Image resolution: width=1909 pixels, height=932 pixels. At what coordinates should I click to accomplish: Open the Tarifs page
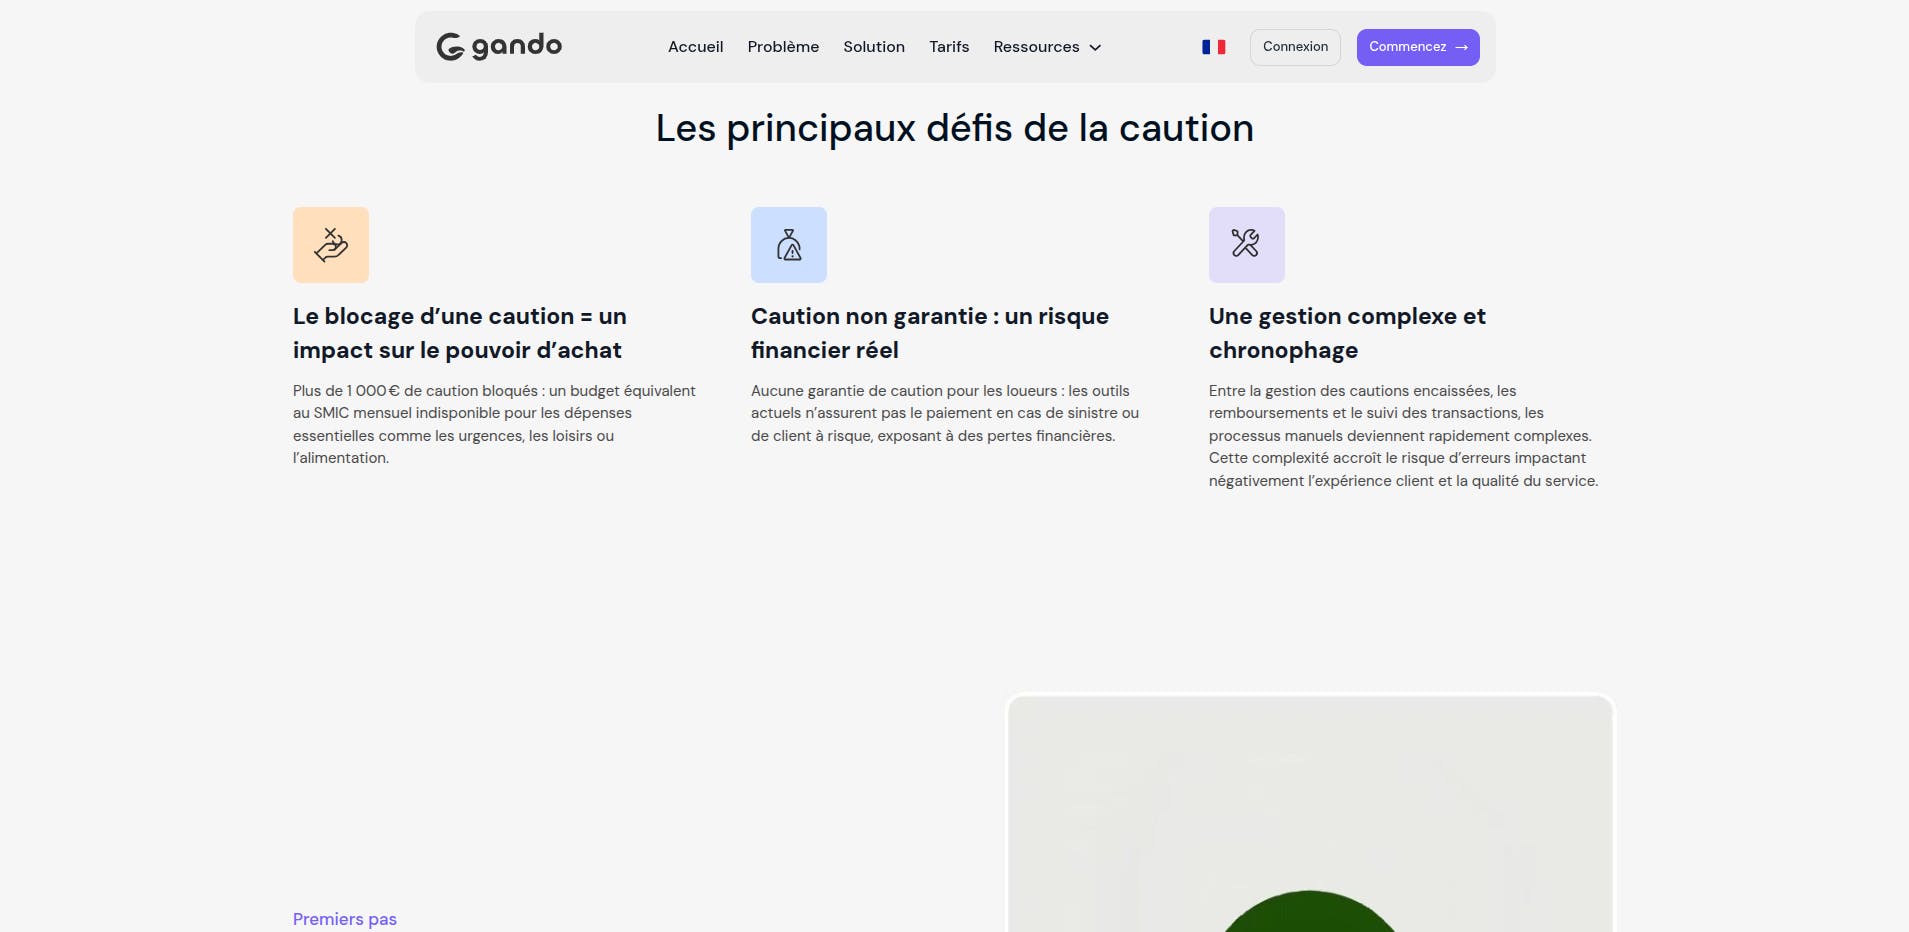coord(949,46)
